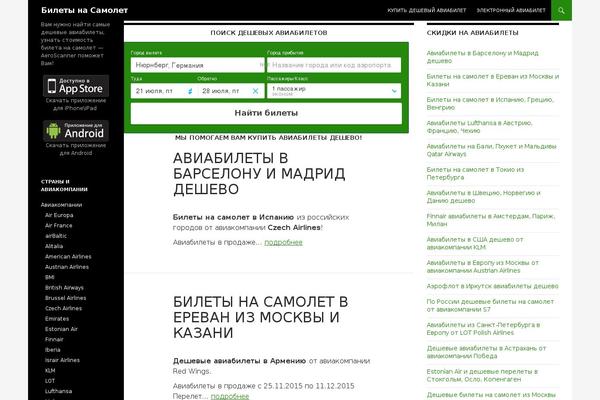The height and width of the screenshot is (400, 600).
Task: Open the search magnifier icon in header
Action: click(x=561, y=10)
